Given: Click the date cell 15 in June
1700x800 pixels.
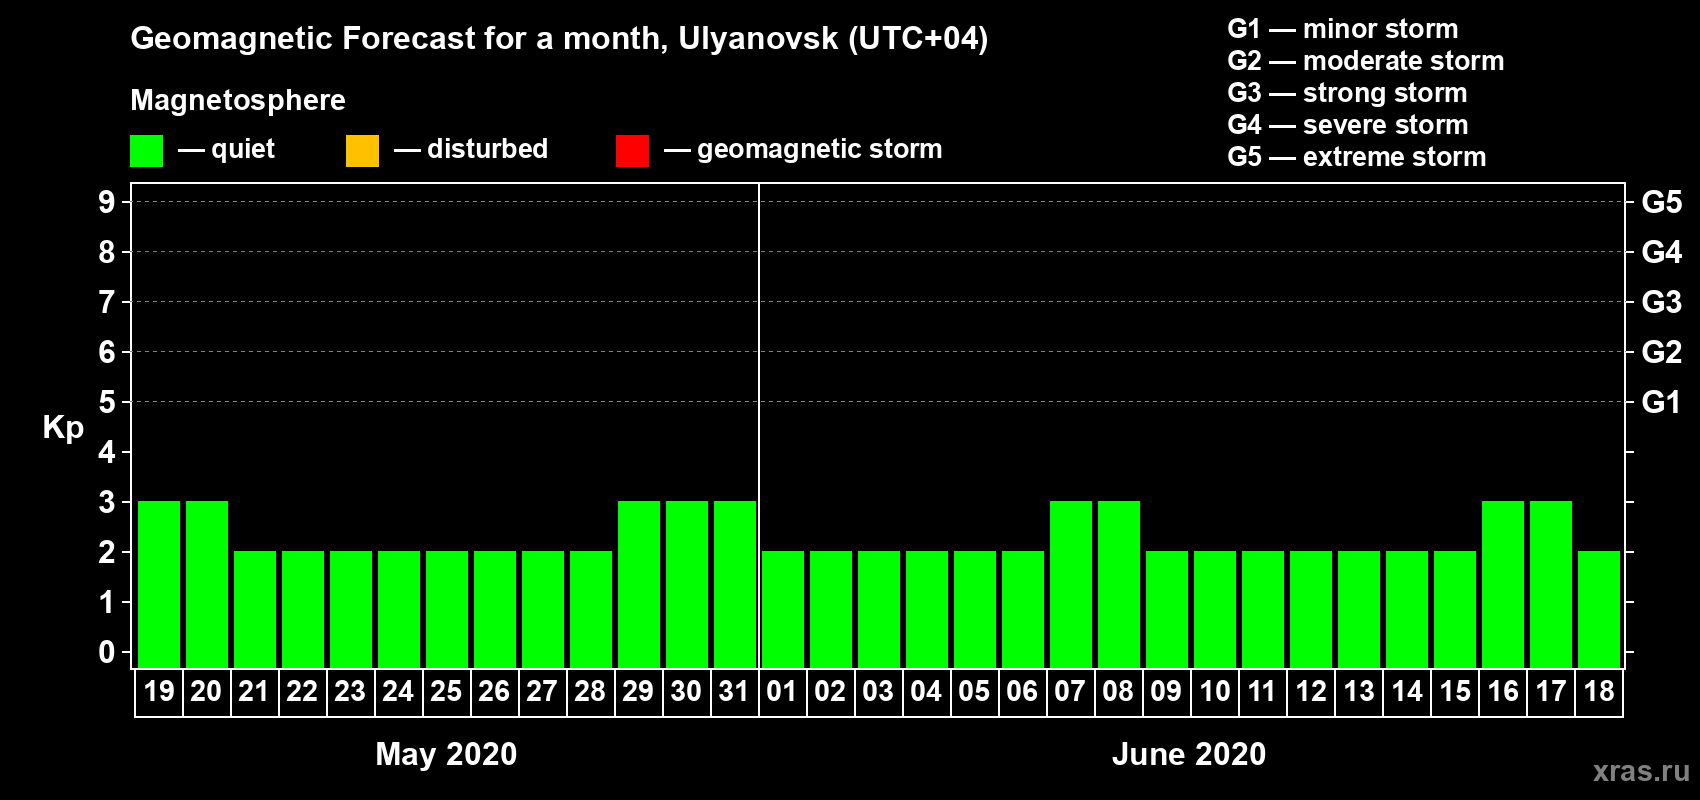Looking at the screenshot, I should coord(1455,692).
